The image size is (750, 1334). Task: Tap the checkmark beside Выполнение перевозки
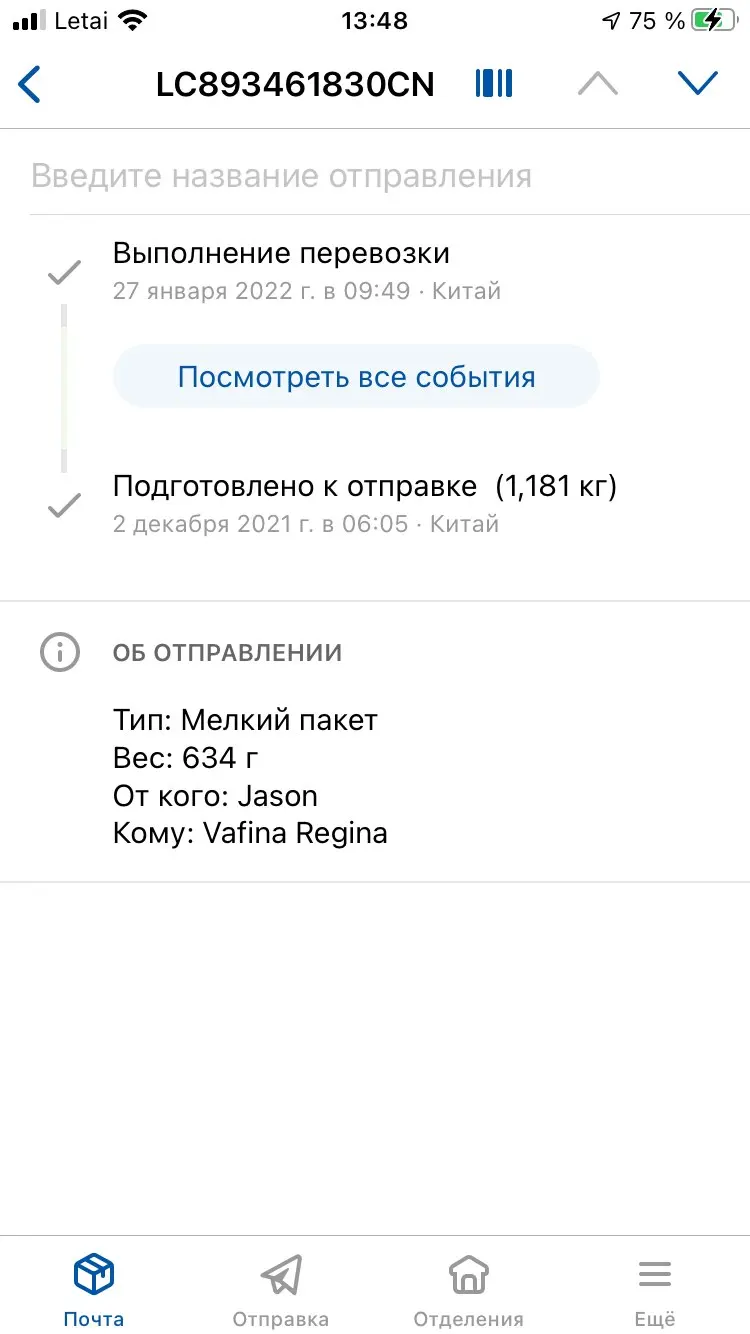pos(64,271)
